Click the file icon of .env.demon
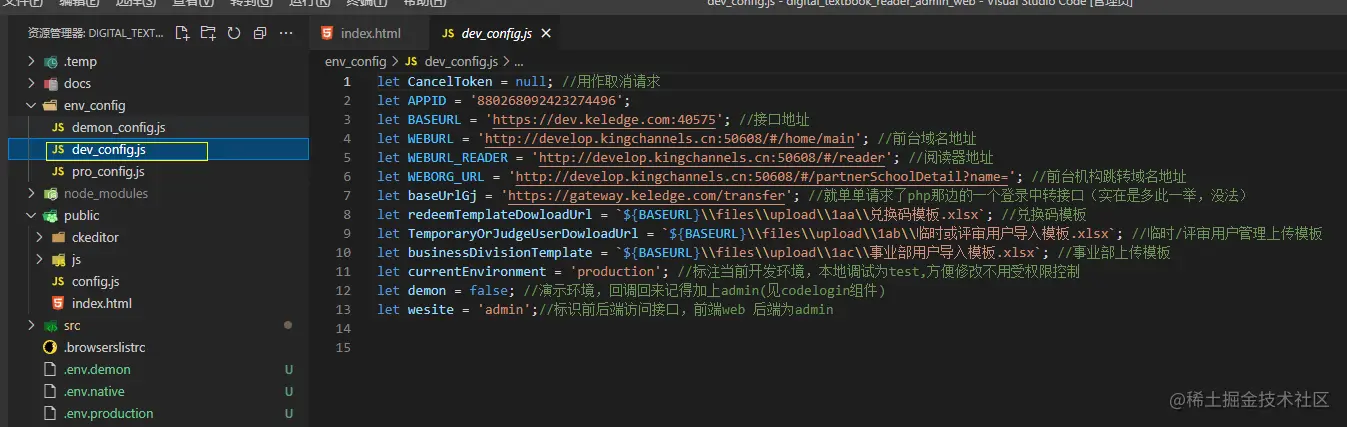Viewport: 1347px width, 427px height. coord(50,369)
